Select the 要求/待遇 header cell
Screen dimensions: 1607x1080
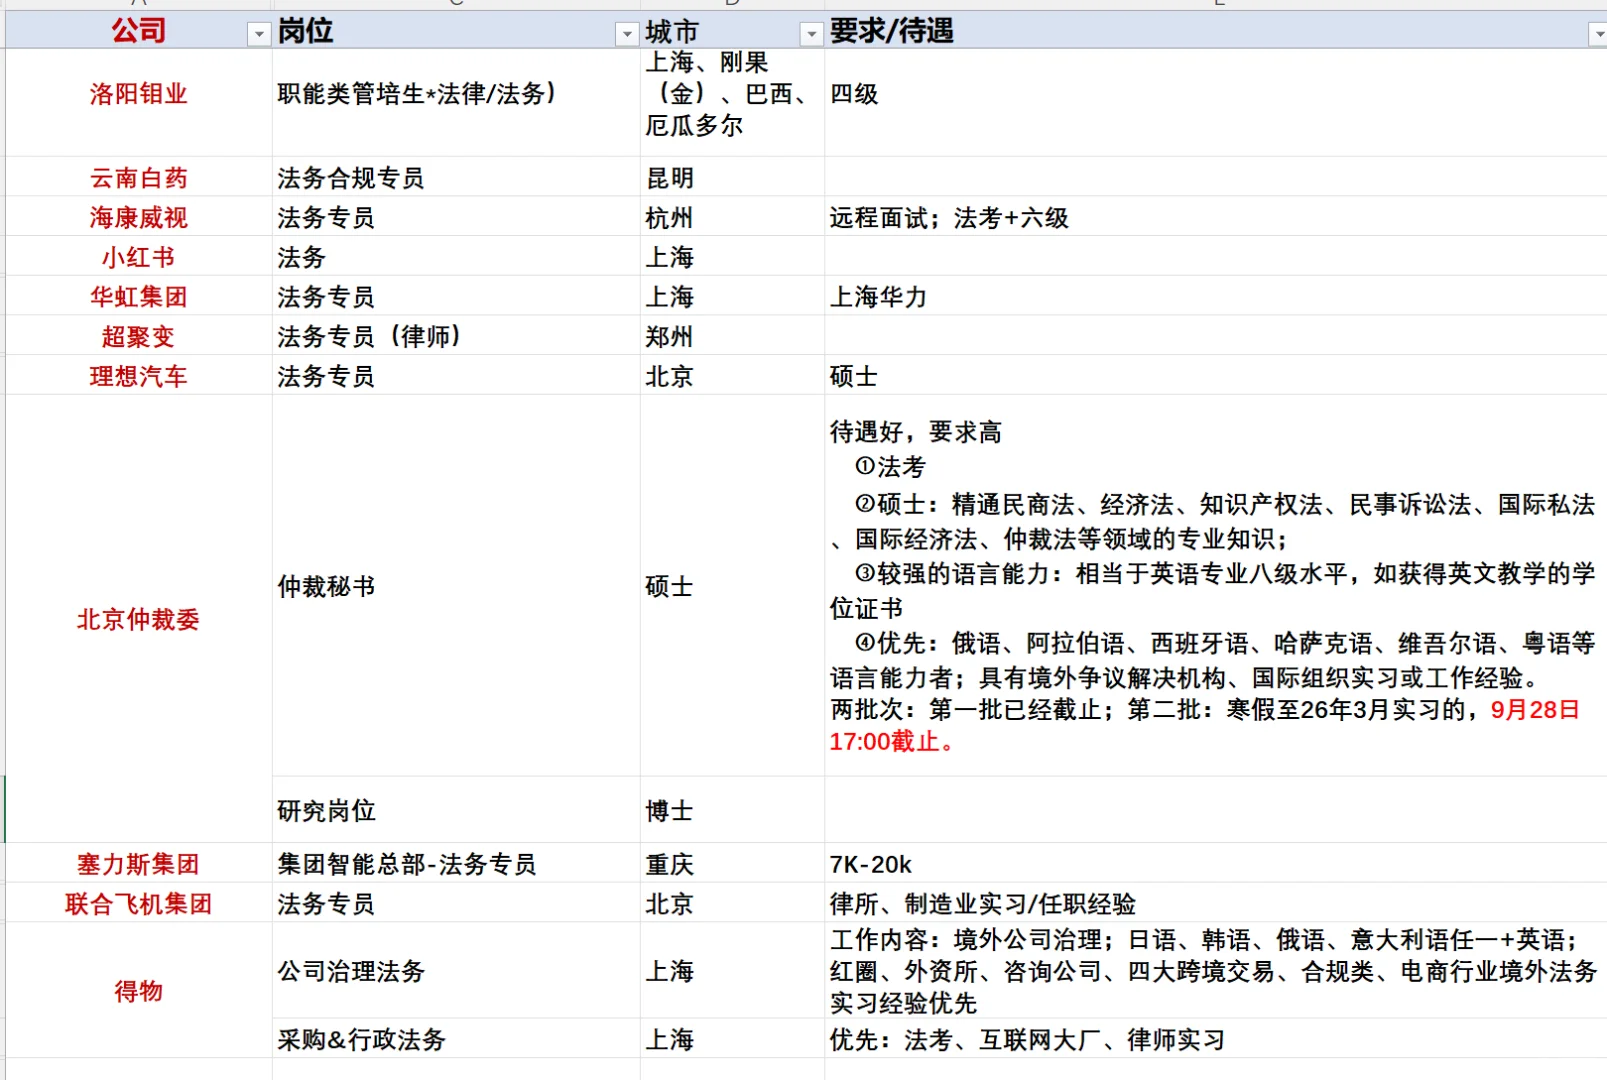coord(1216,30)
